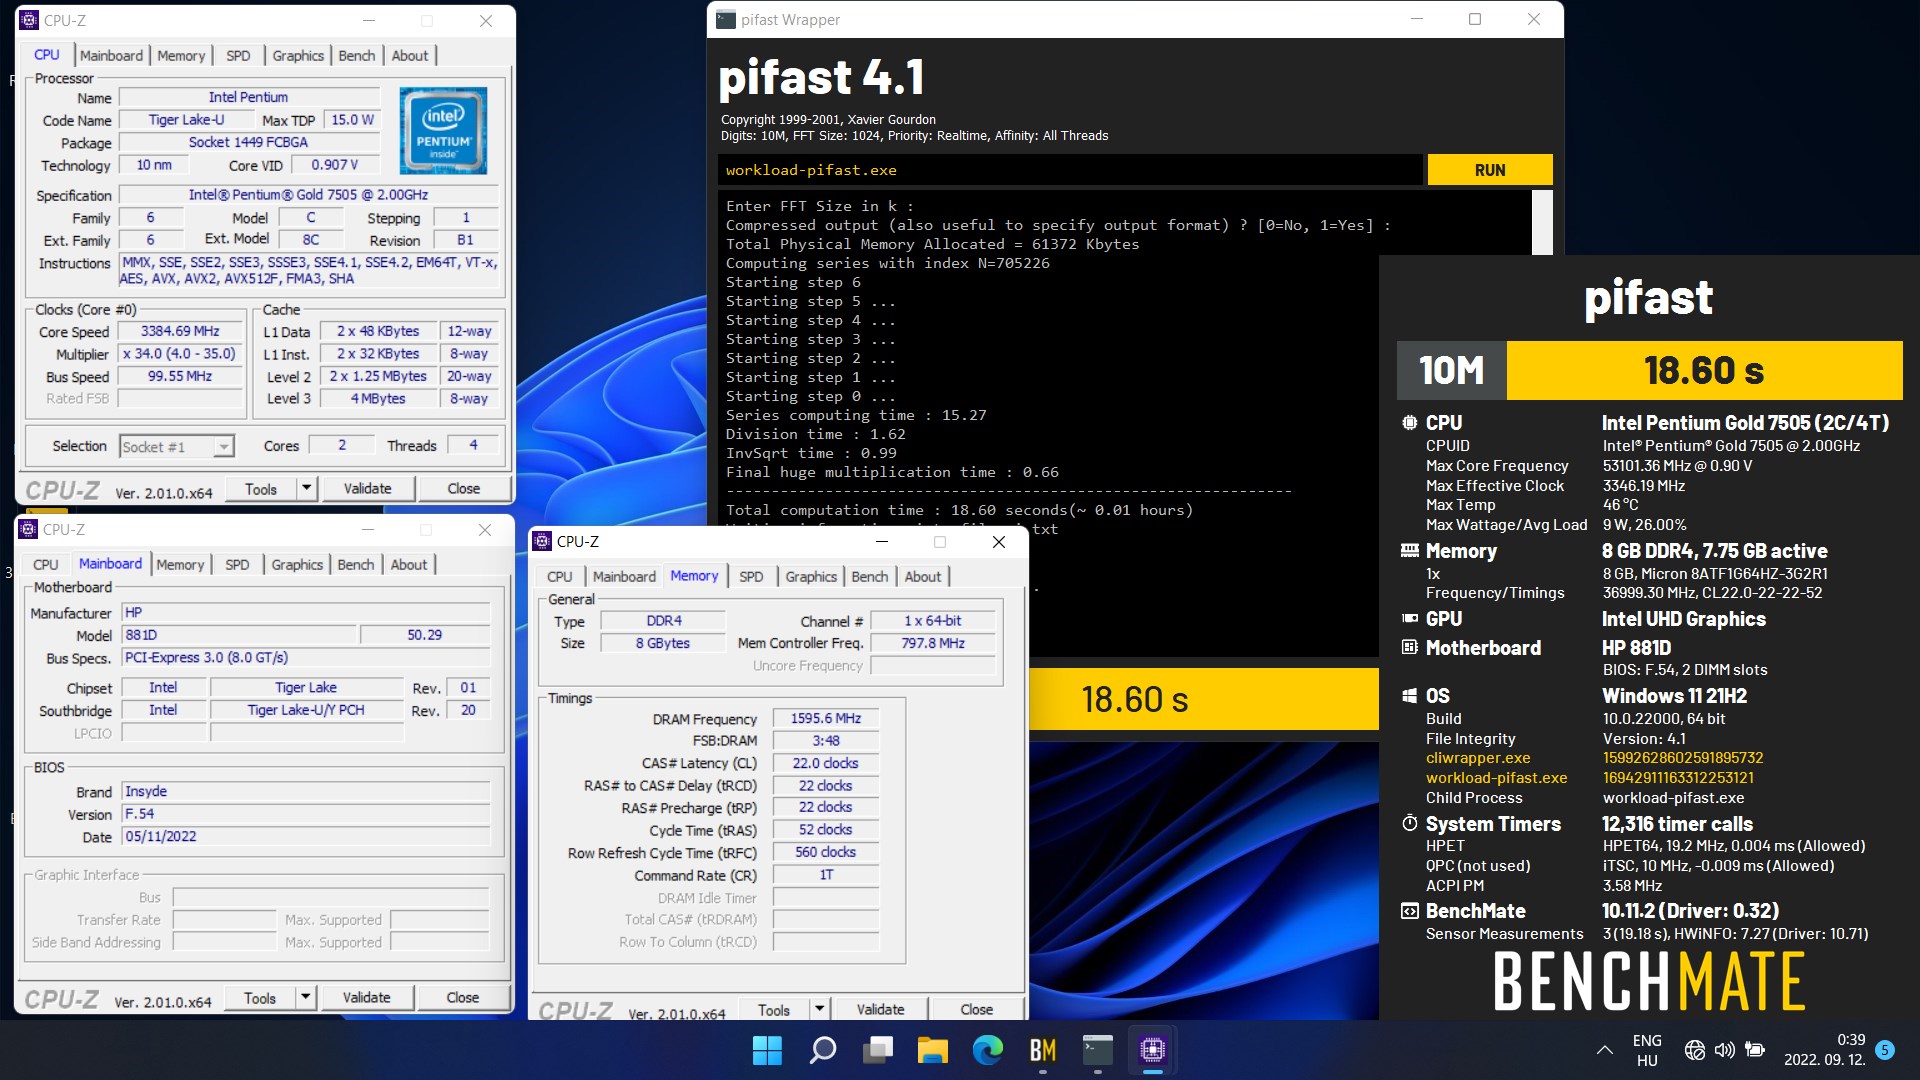Click the BIOS Date 05/11/2022 field

click(x=306, y=836)
